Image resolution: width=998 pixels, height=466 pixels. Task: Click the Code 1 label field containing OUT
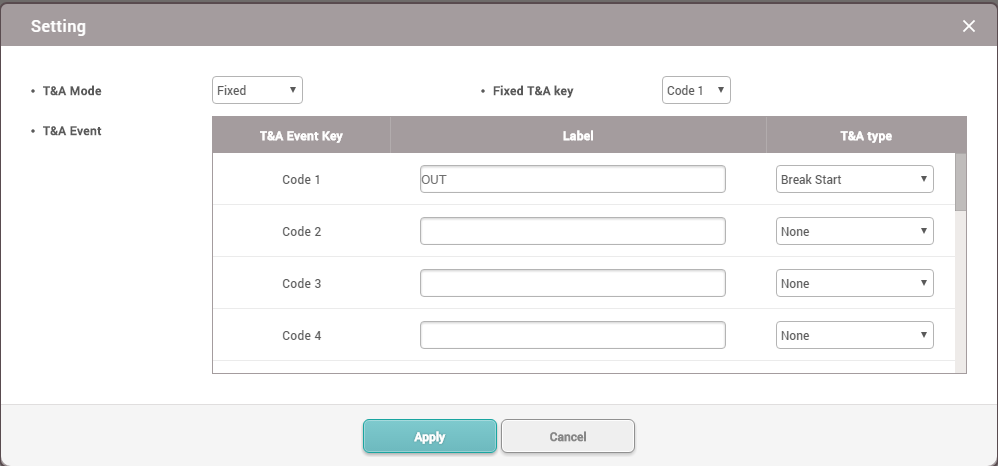pyautogui.click(x=572, y=180)
